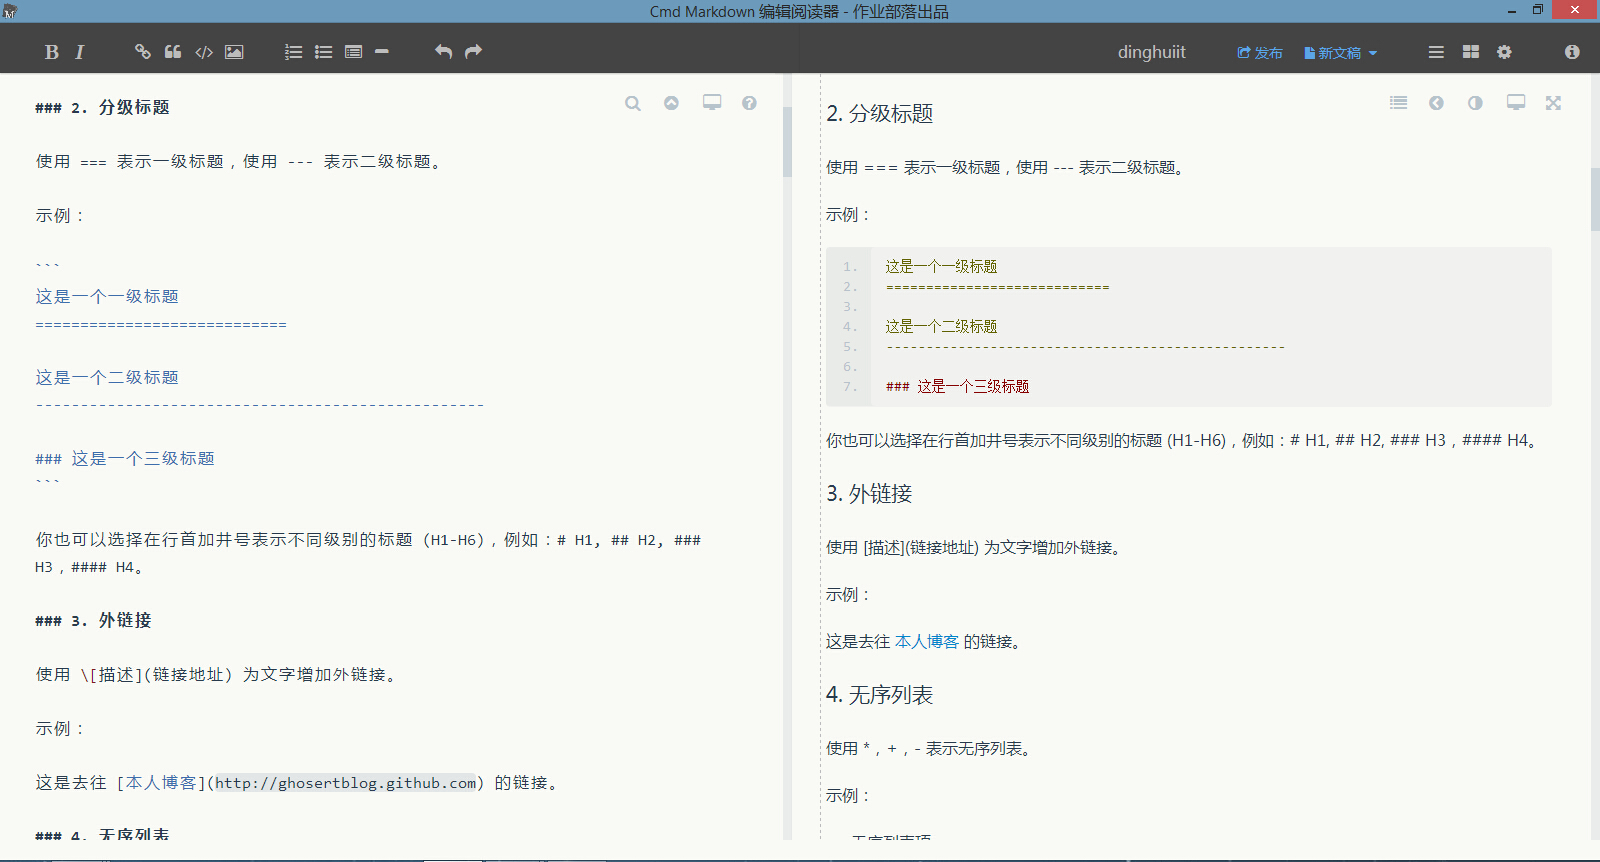
Task: Switch editor to full screen monitor icon
Action: point(712,102)
